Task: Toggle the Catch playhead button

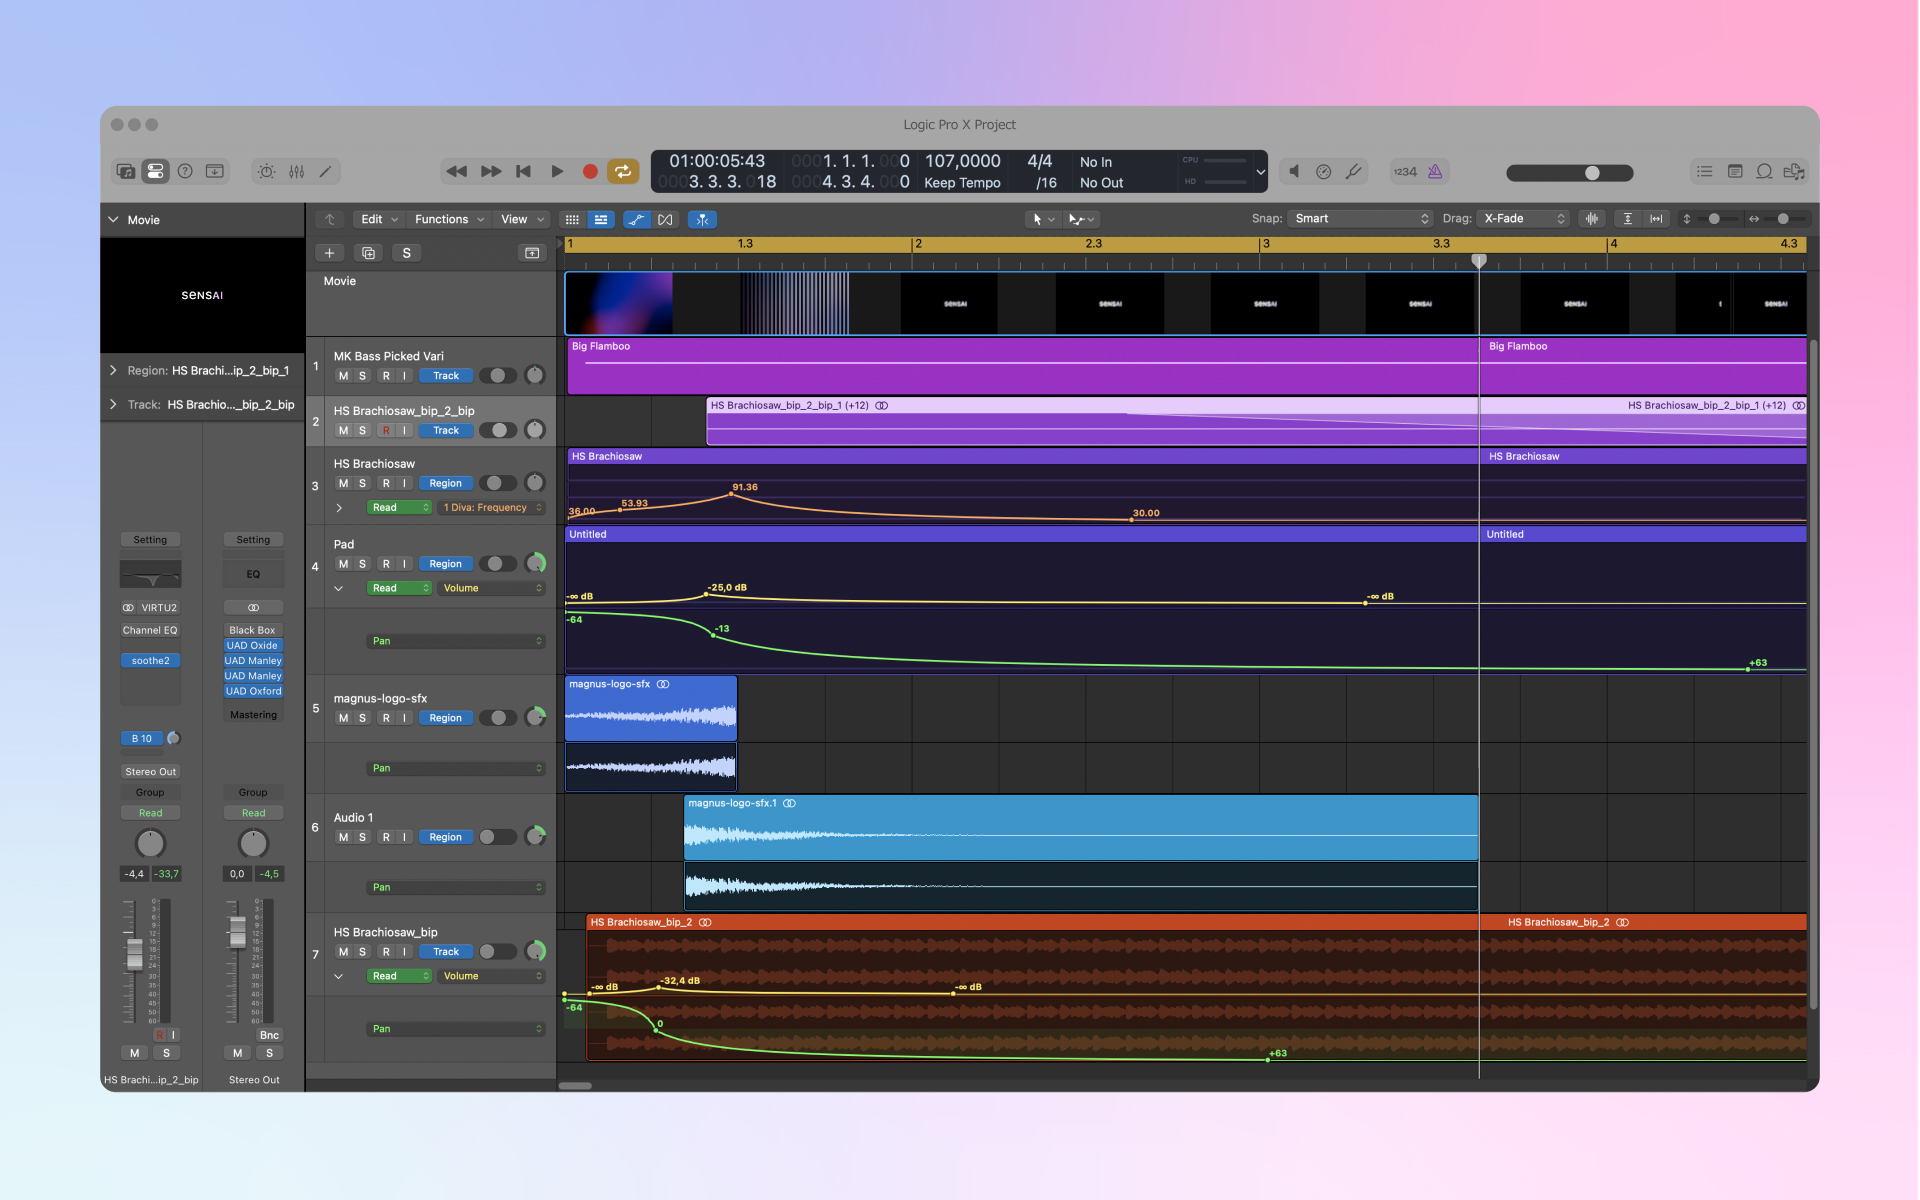Action: pos(702,219)
